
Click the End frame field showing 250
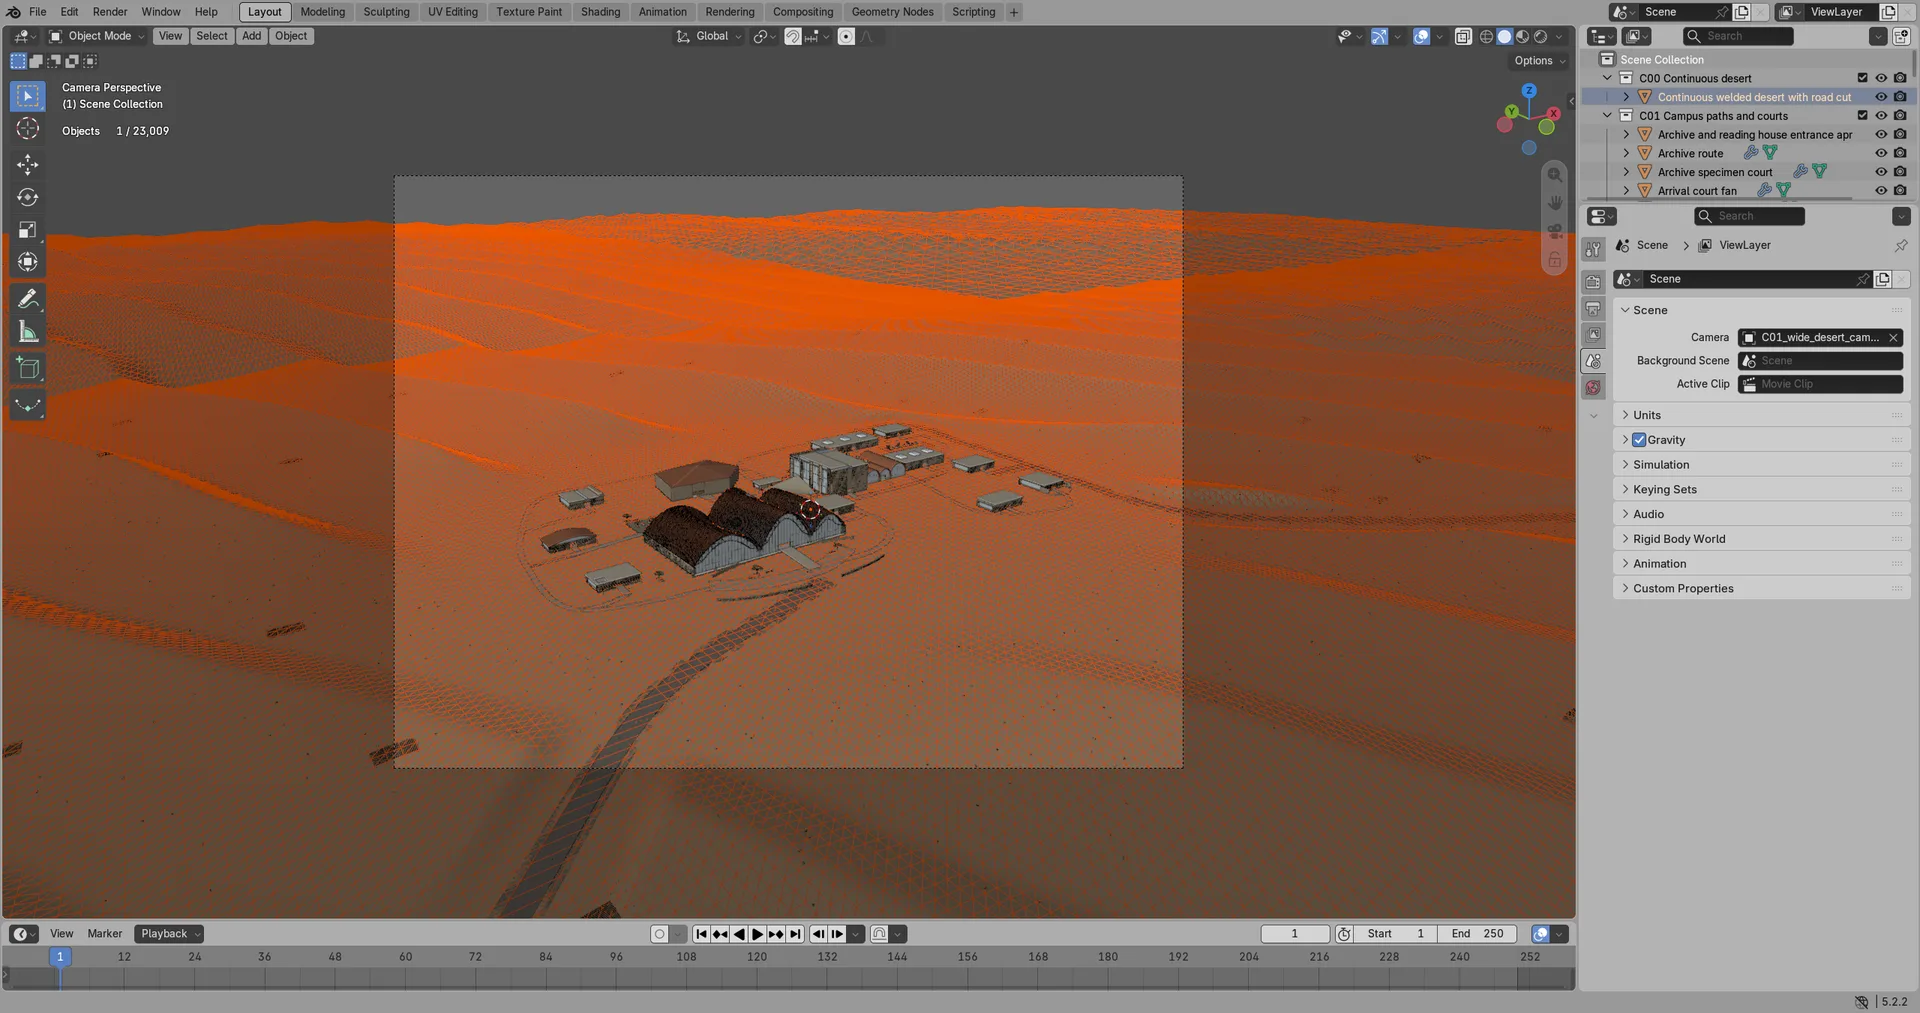(x=1477, y=934)
